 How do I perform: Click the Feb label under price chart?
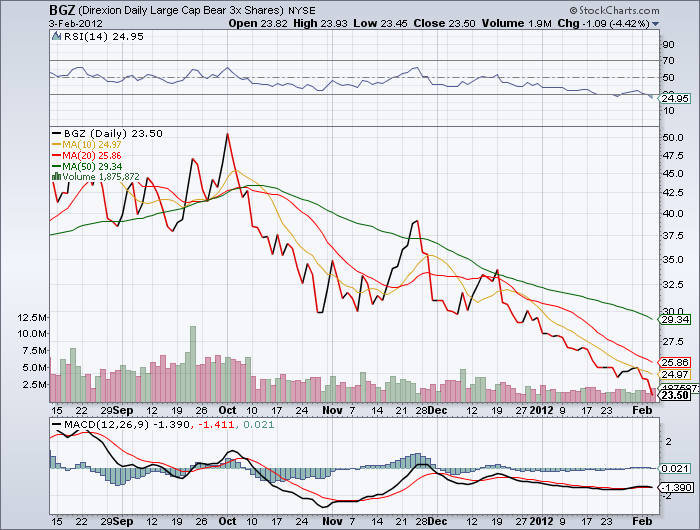point(642,410)
